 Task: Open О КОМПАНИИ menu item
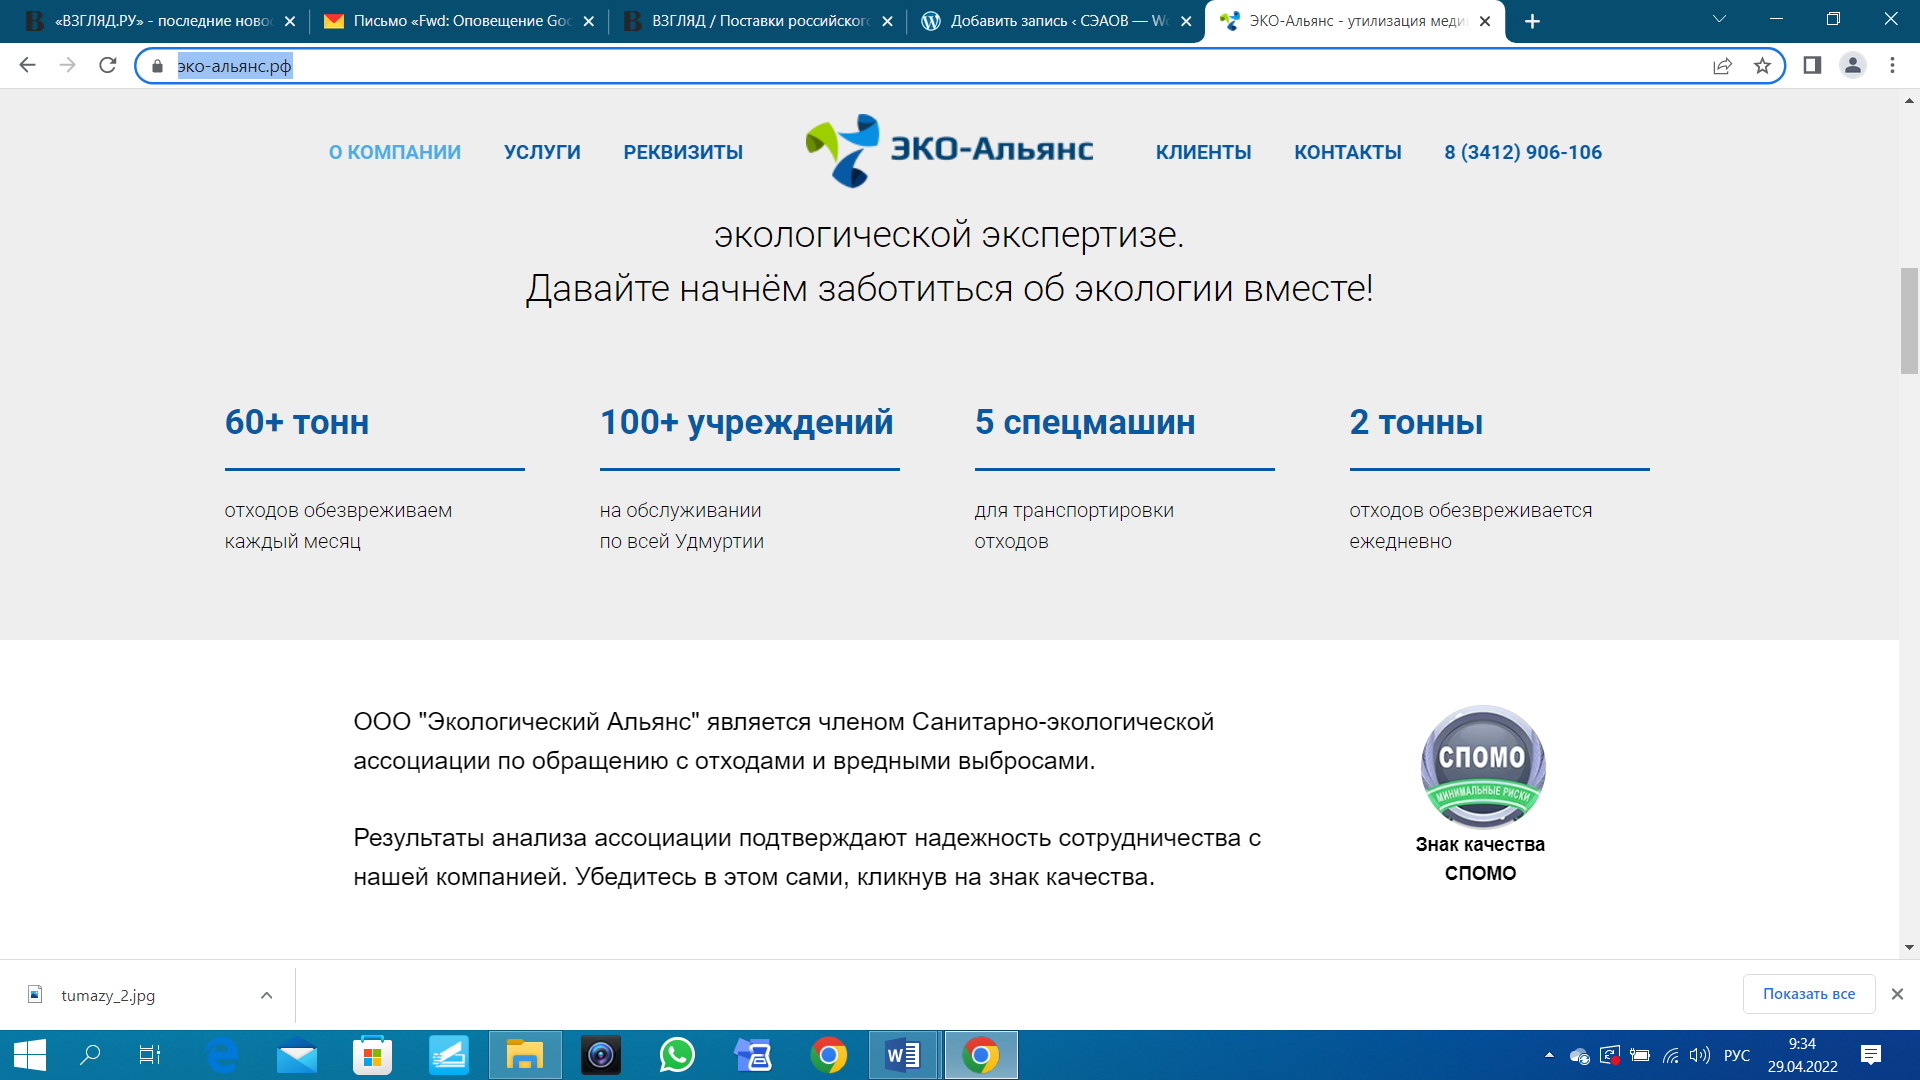(x=395, y=152)
